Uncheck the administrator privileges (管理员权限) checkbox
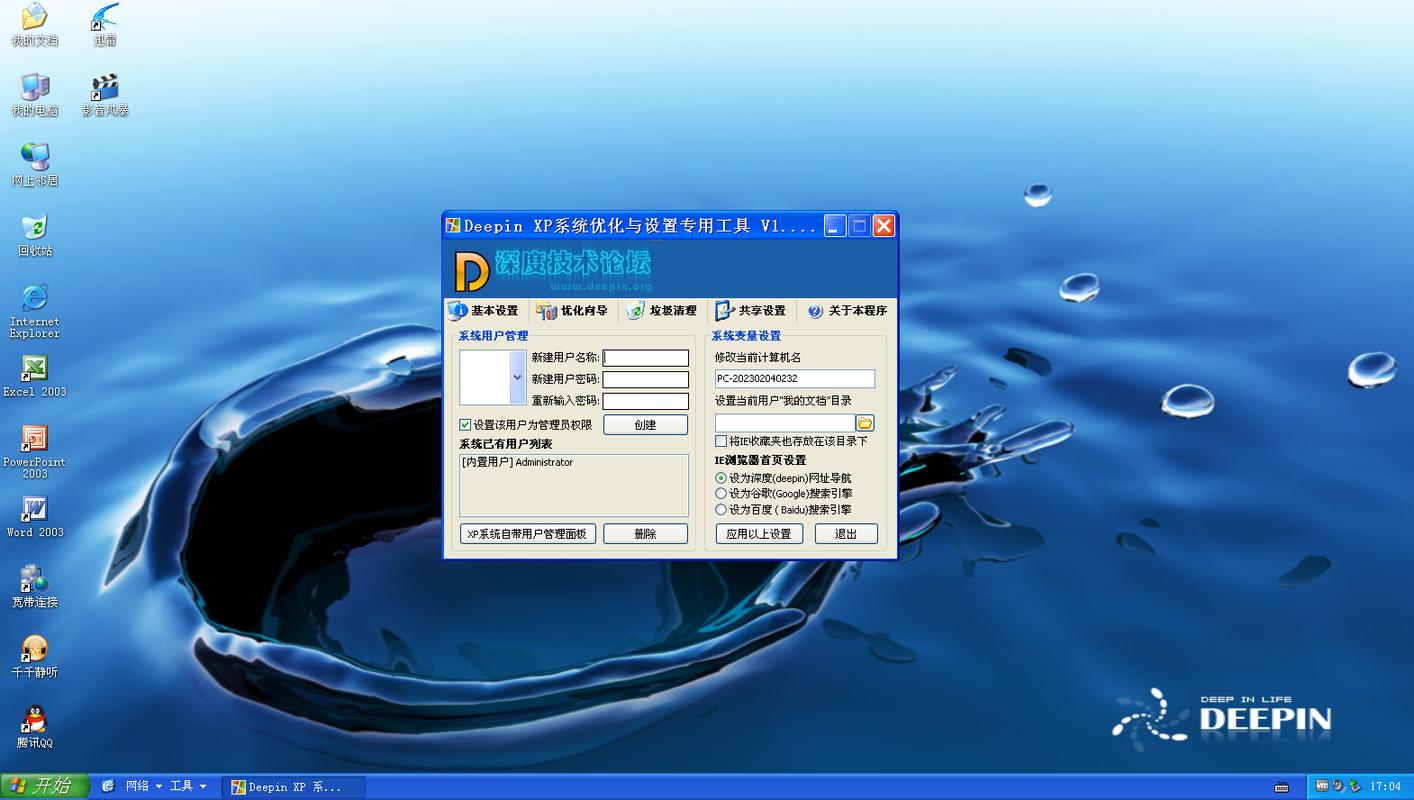 pyautogui.click(x=465, y=425)
